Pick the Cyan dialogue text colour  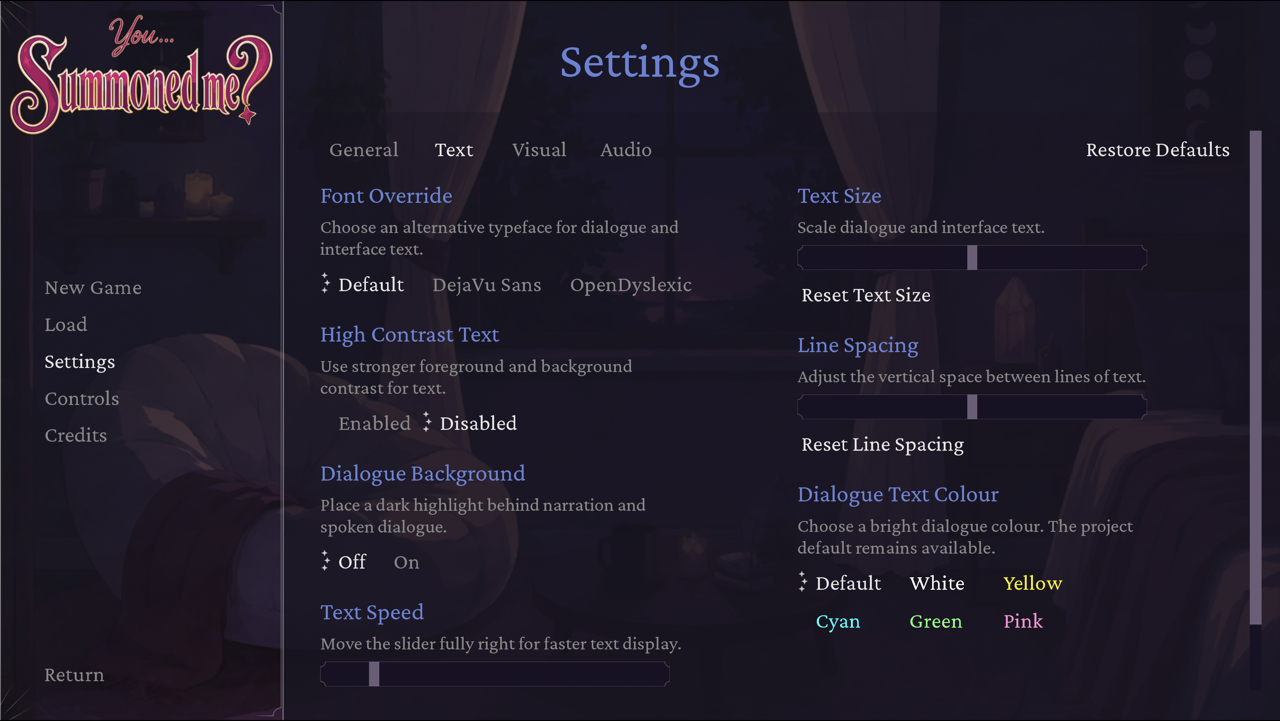(838, 621)
